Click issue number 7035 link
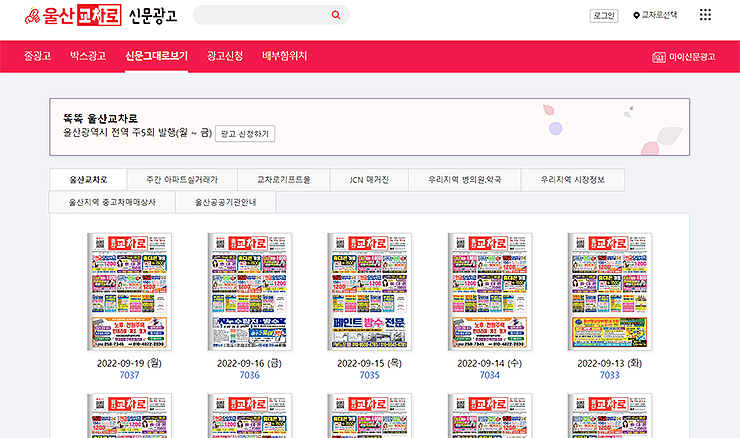This screenshot has width=740, height=438. 370,375
